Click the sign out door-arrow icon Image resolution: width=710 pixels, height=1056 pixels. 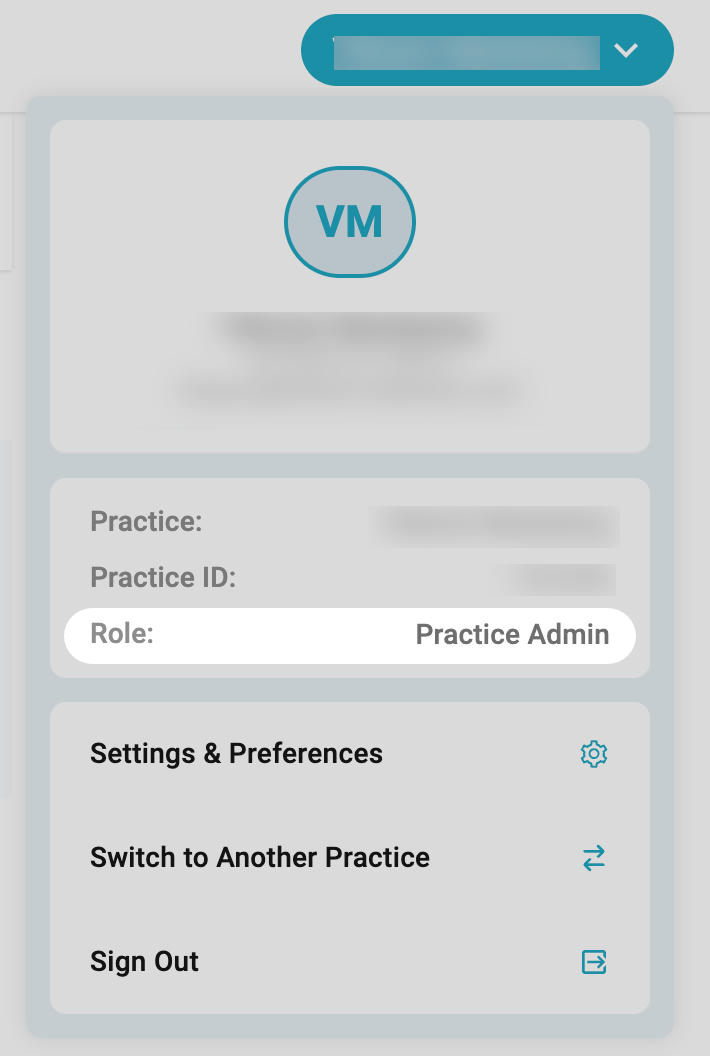point(593,962)
